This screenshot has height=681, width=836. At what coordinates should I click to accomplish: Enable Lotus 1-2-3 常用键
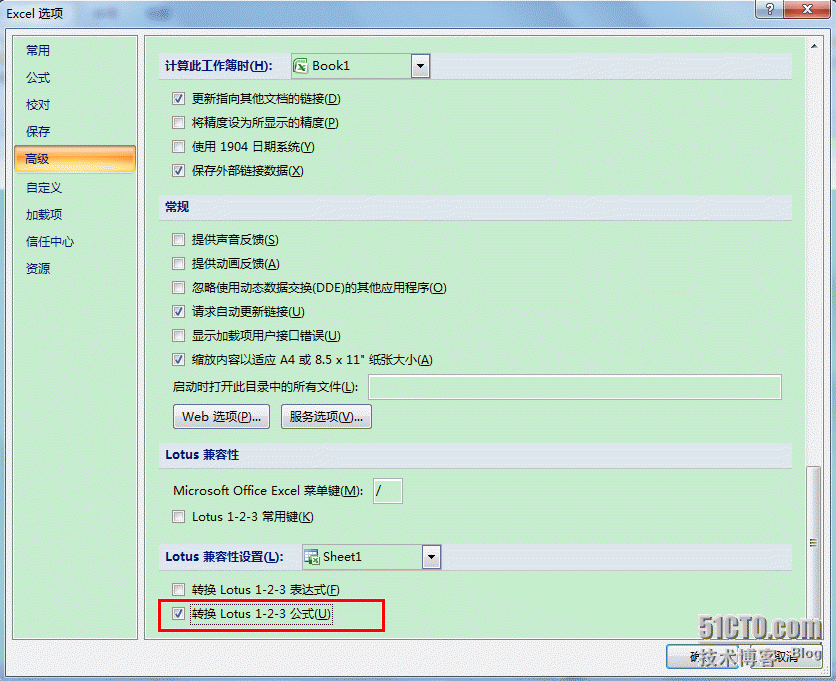[x=178, y=516]
